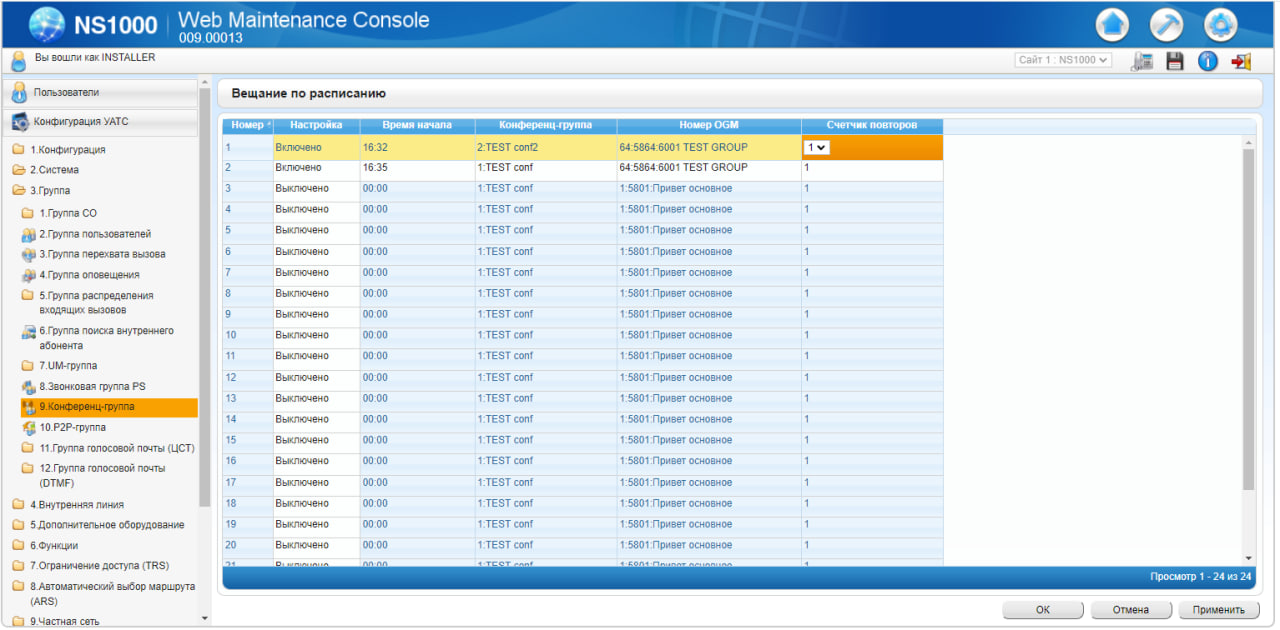Click the desk phone icon in the toolbar
Screen dimensions: 1280x630
coord(1142,61)
